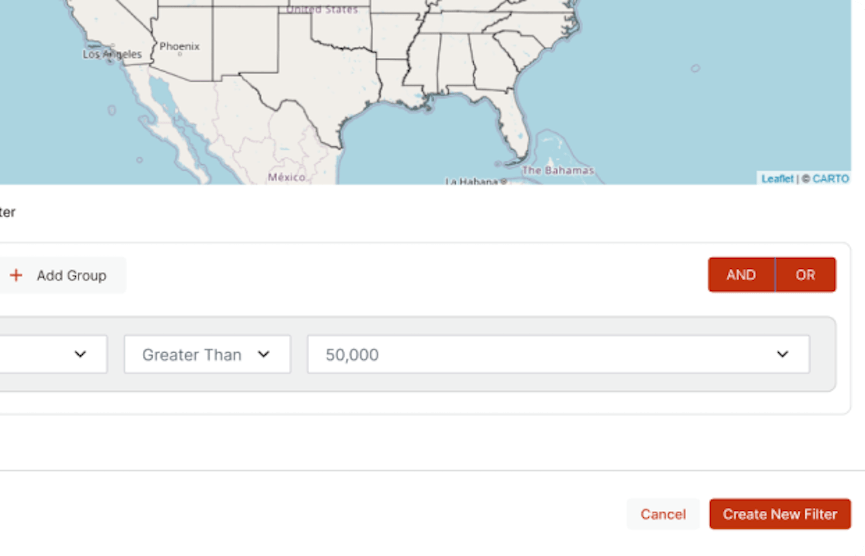The image size is (865, 556).
Task: Click the Bermuda island outline in Atlantic
Action: [x=695, y=68]
